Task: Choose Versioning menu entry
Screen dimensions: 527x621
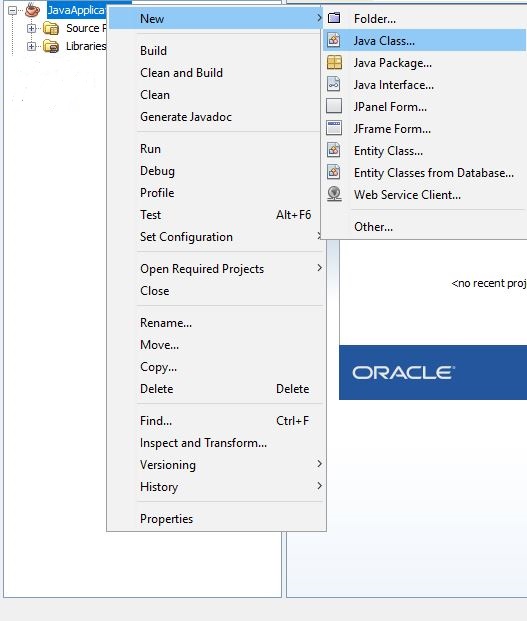Action: coord(216,465)
